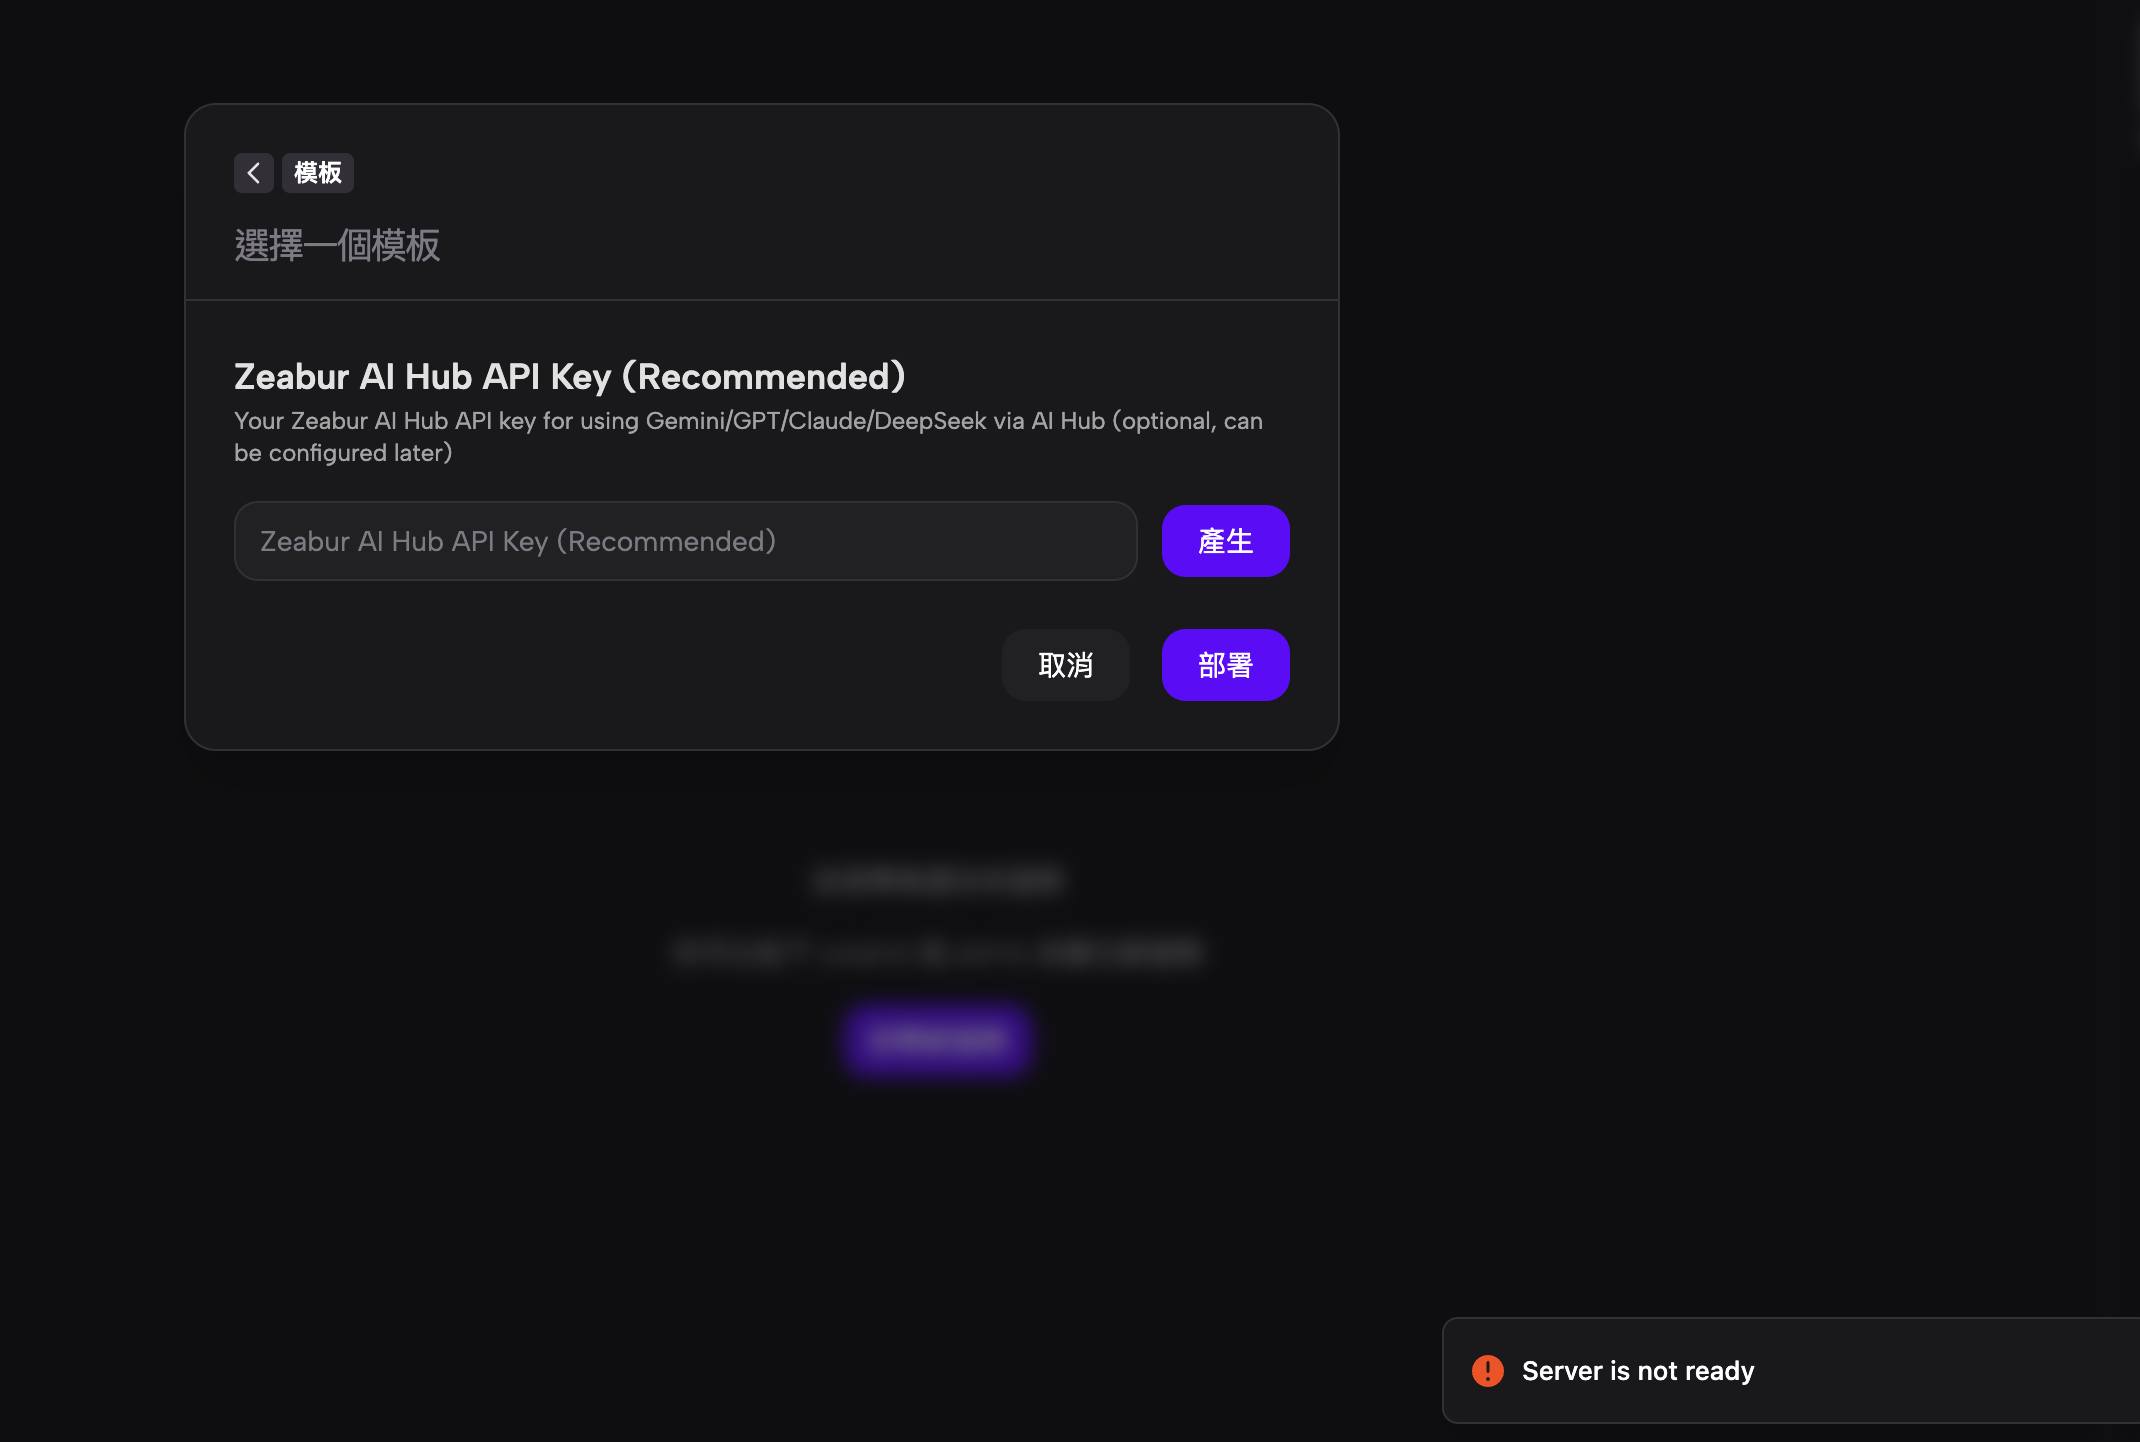The width and height of the screenshot is (2140, 1442).
Task: Click the "(Recommended)" word in the heading
Action: click(764, 377)
